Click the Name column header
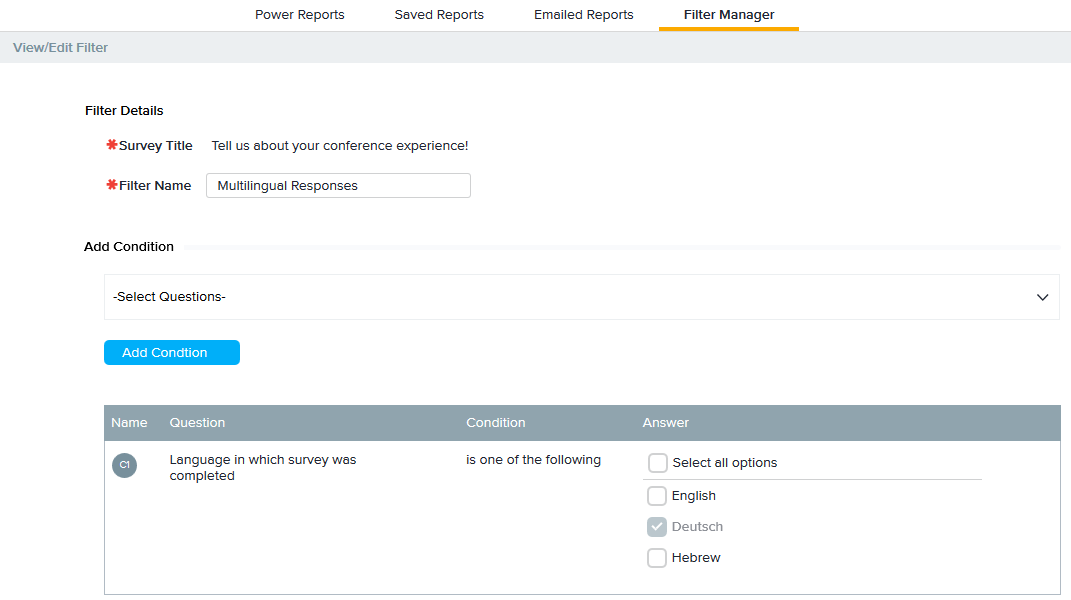 [x=129, y=423]
